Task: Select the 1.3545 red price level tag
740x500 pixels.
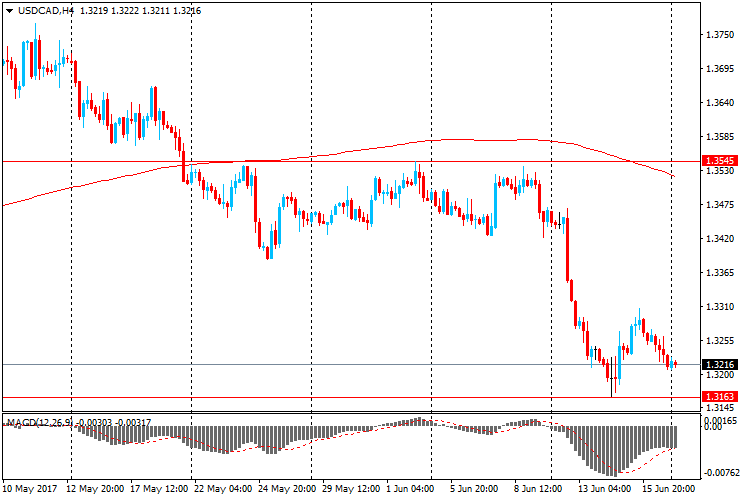Action: tap(721, 161)
